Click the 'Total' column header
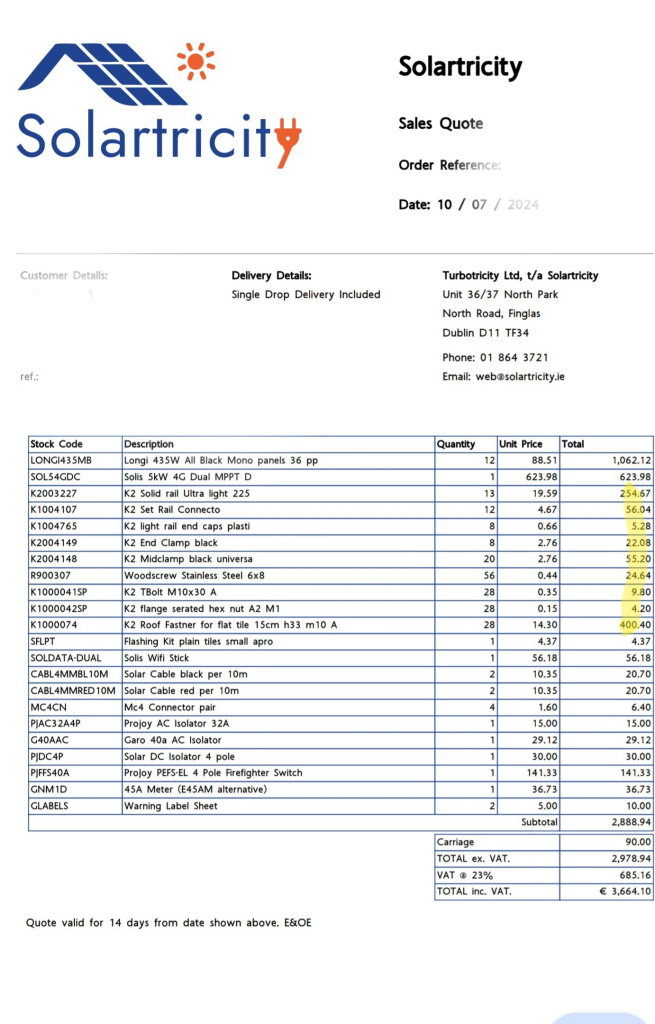 click(x=573, y=444)
